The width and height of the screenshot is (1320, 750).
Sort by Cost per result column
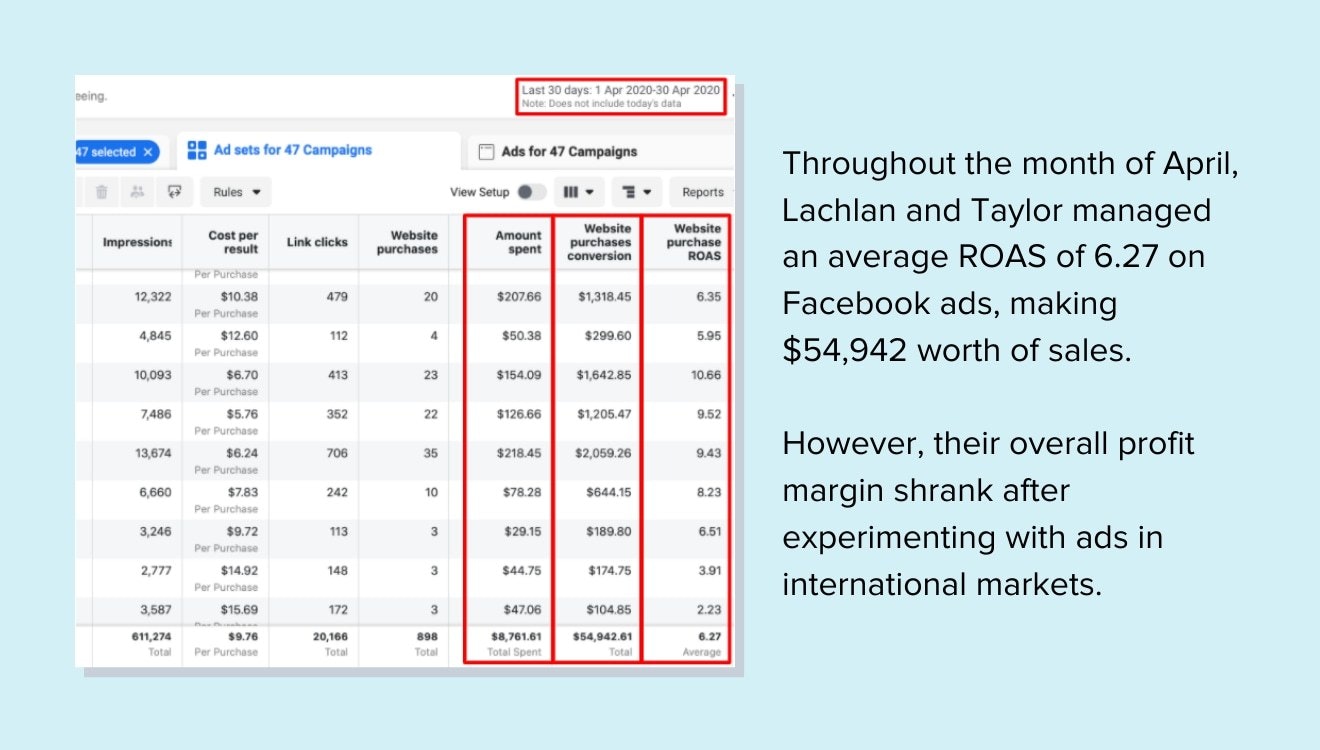232,242
